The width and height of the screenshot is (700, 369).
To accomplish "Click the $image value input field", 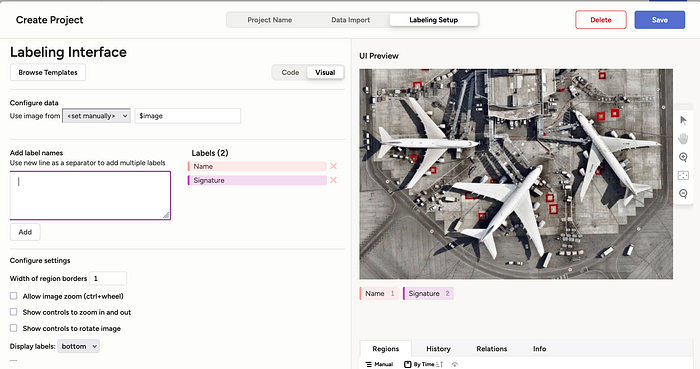I will click(x=188, y=116).
